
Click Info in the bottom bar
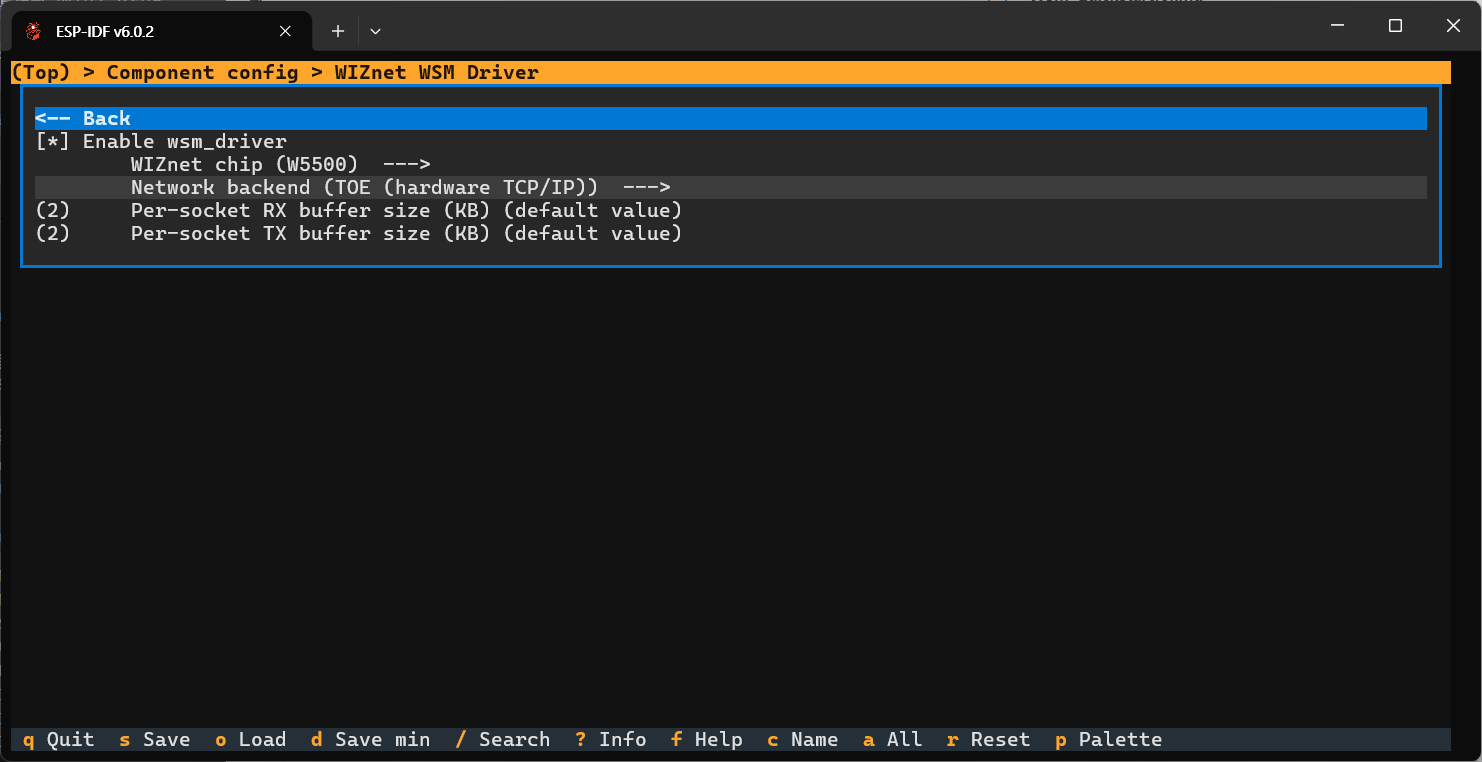click(611, 740)
